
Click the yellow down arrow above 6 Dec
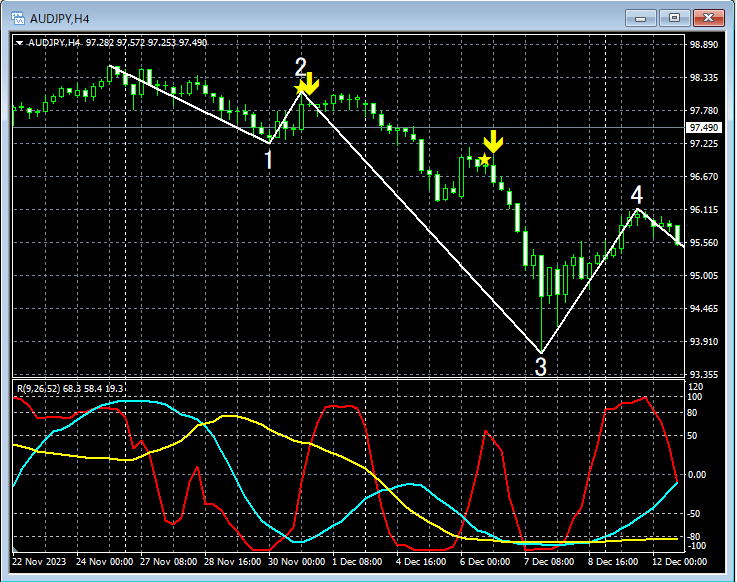pos(493,142)
